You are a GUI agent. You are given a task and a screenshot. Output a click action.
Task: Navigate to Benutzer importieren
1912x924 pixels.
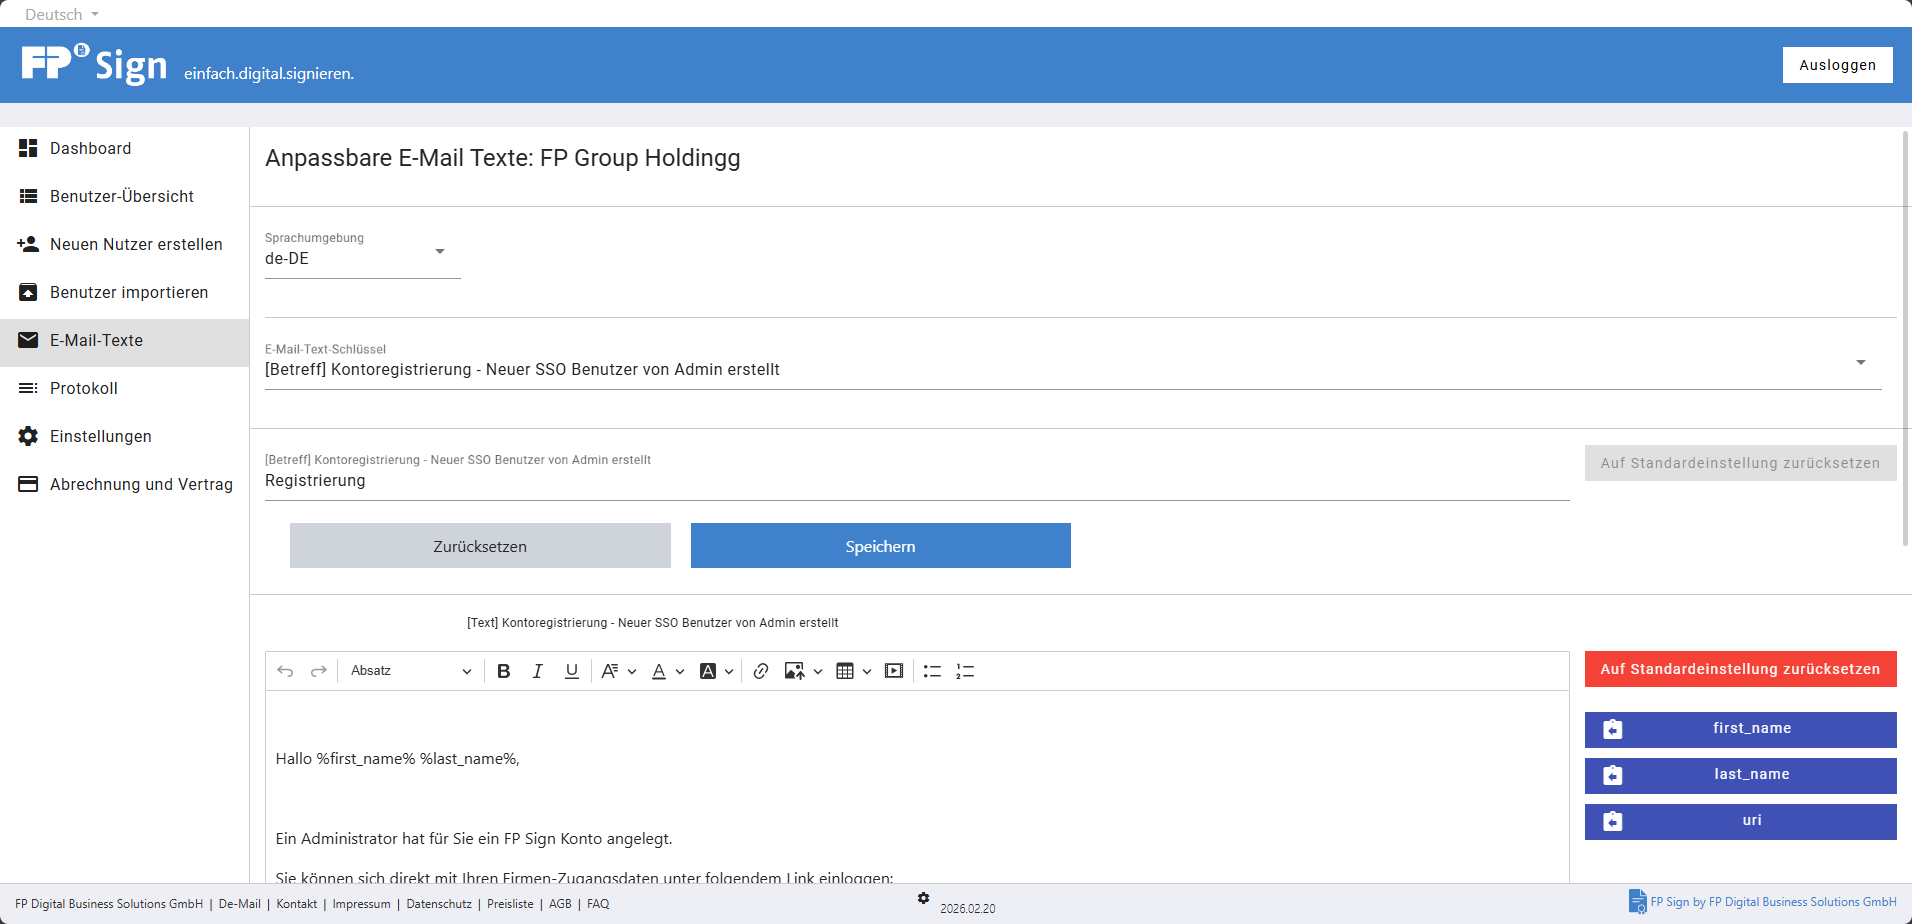coord(124,292)
